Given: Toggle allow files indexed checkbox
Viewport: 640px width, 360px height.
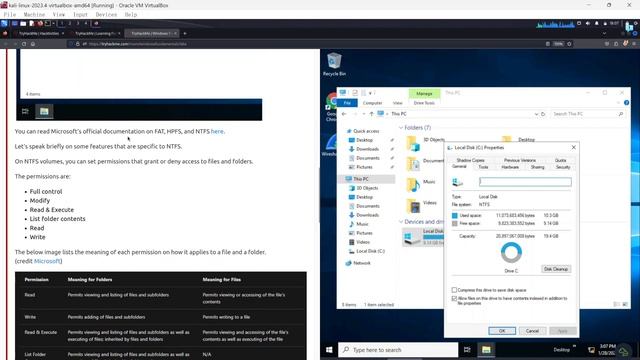Looking at the screenshot, I should tap(454, 299).
